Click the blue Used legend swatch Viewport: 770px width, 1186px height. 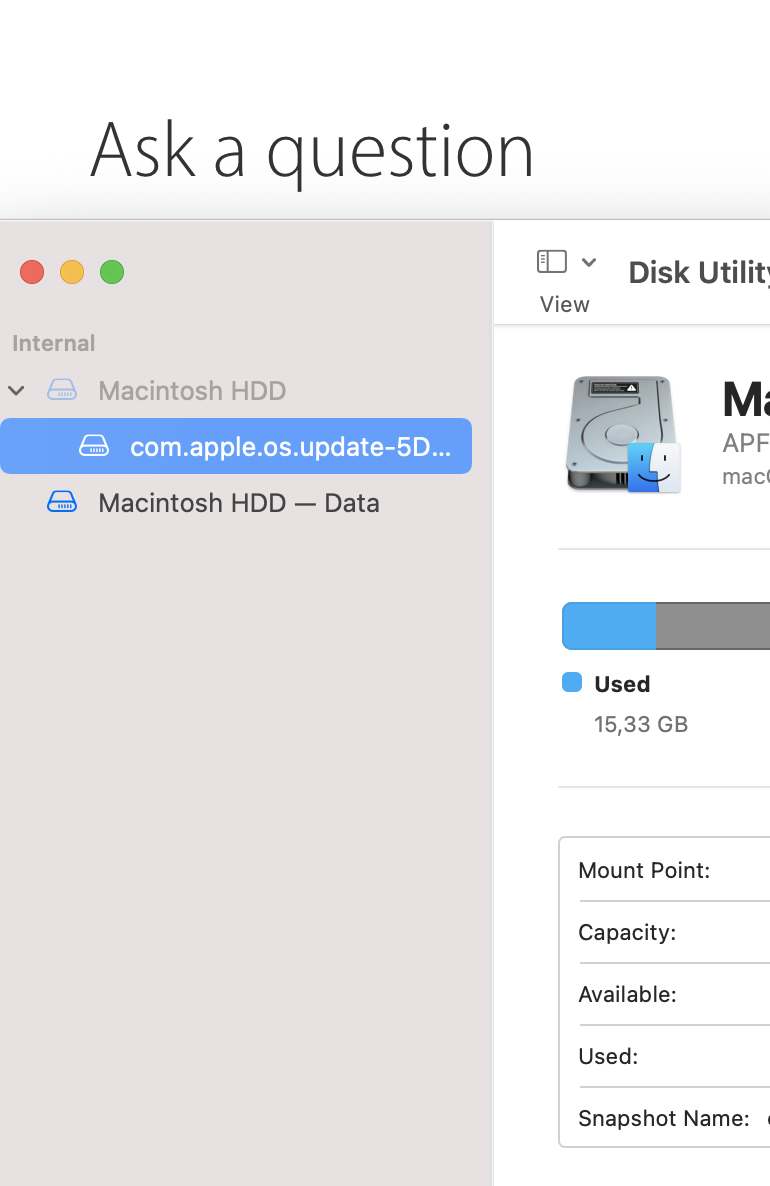click(572, 683)
